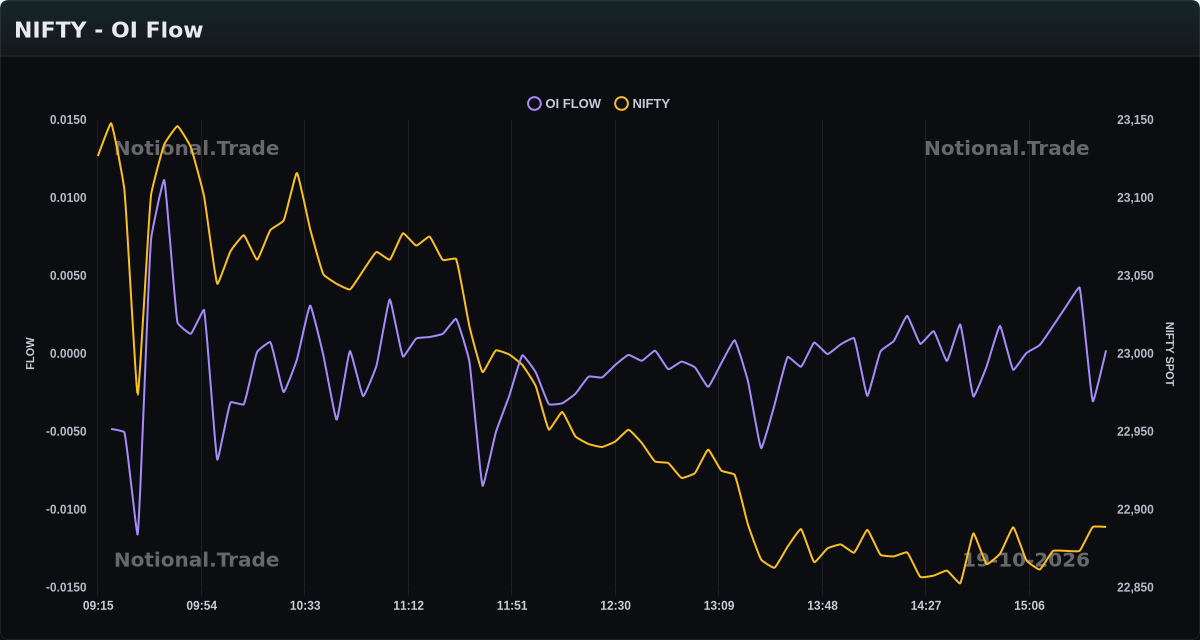The height and width of the screenshot is (640, 1200).
Task: Click the -0.0100 flow axis value
Action: pyautogui.click(x=66, y=510)
